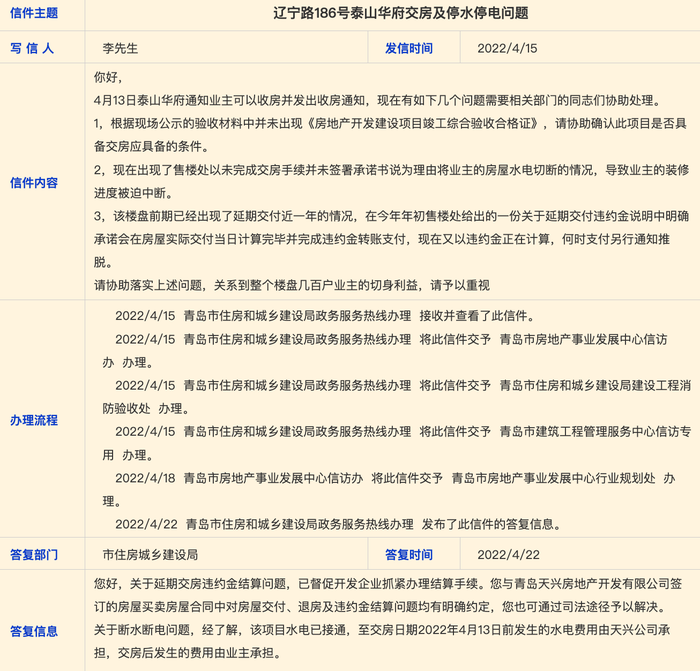Click the greeting line 你好
Image resolution: width=700 pixels, height=671 pixels.
pyautogui.click(x=108, y=77)
